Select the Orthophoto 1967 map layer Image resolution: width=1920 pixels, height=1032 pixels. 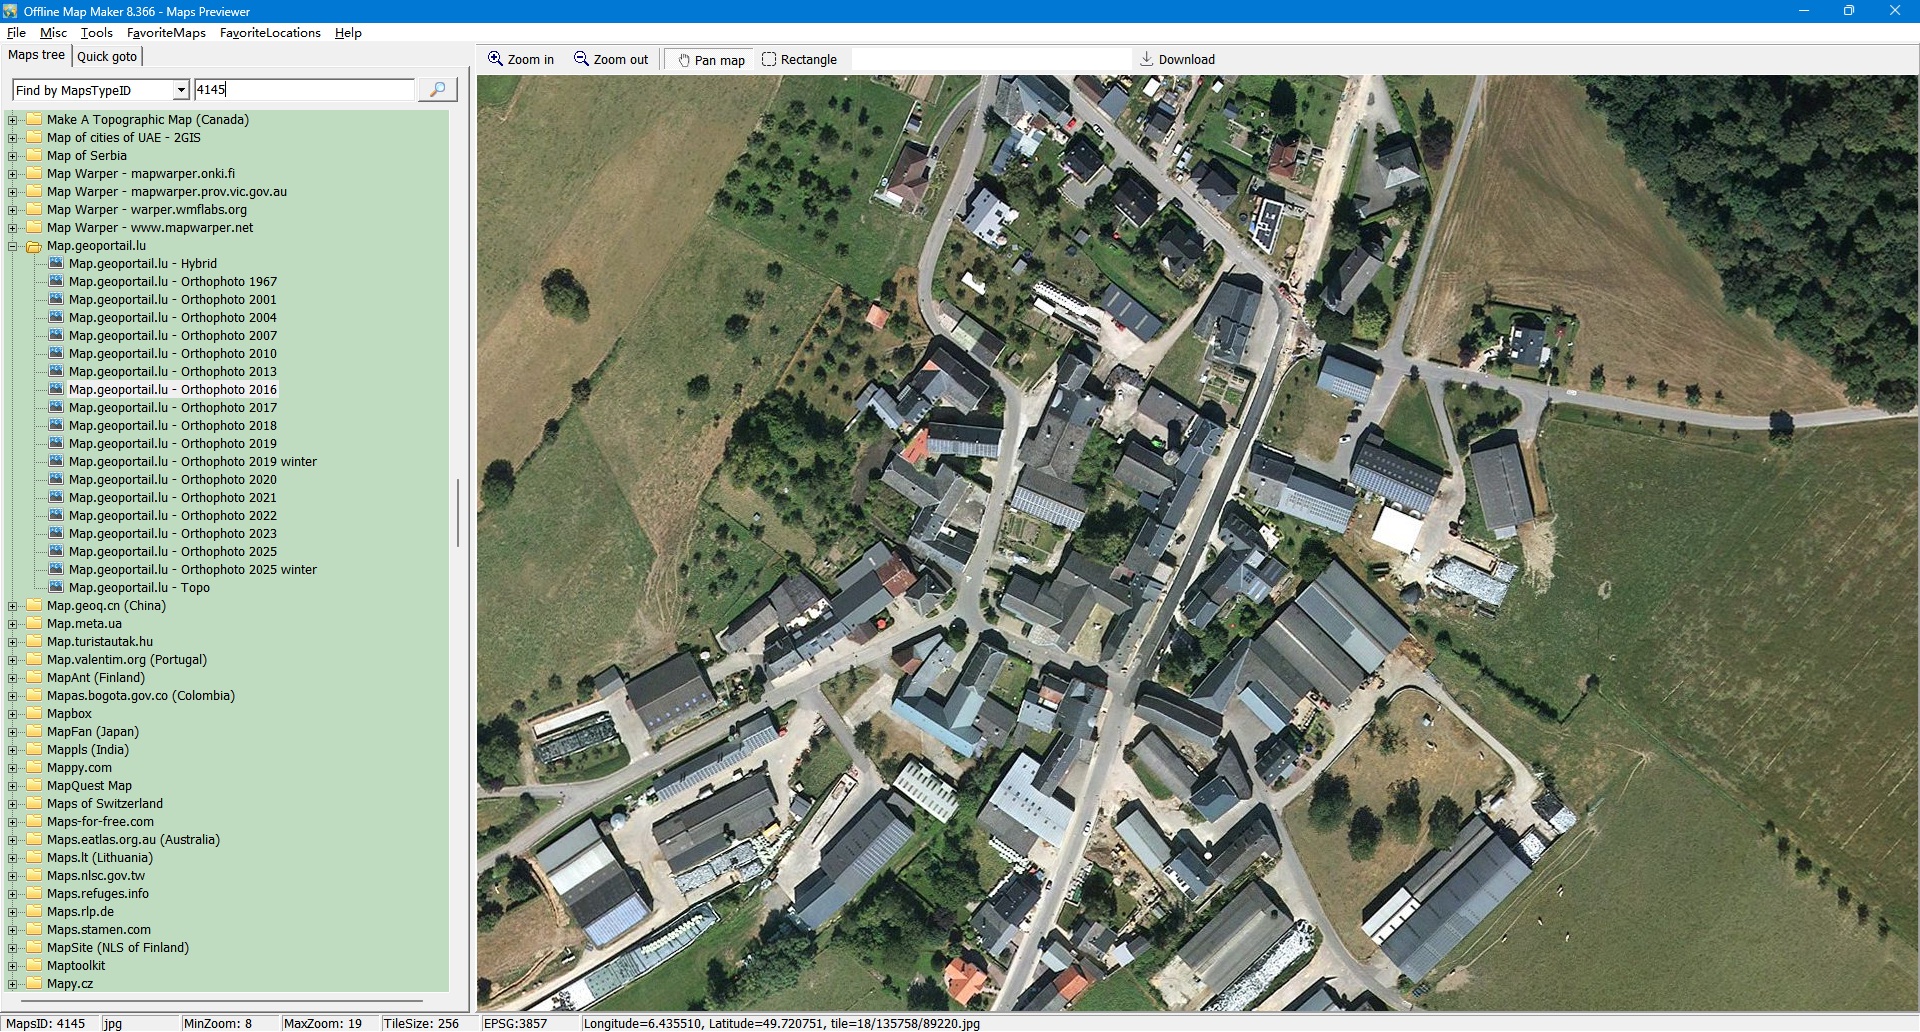[x=172, y=282]
